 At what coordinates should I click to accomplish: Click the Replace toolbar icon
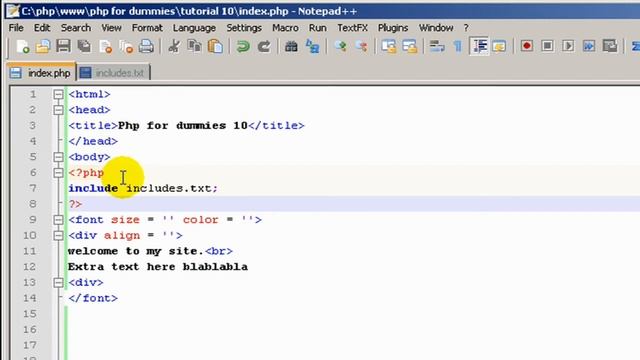tap(312, 47)
